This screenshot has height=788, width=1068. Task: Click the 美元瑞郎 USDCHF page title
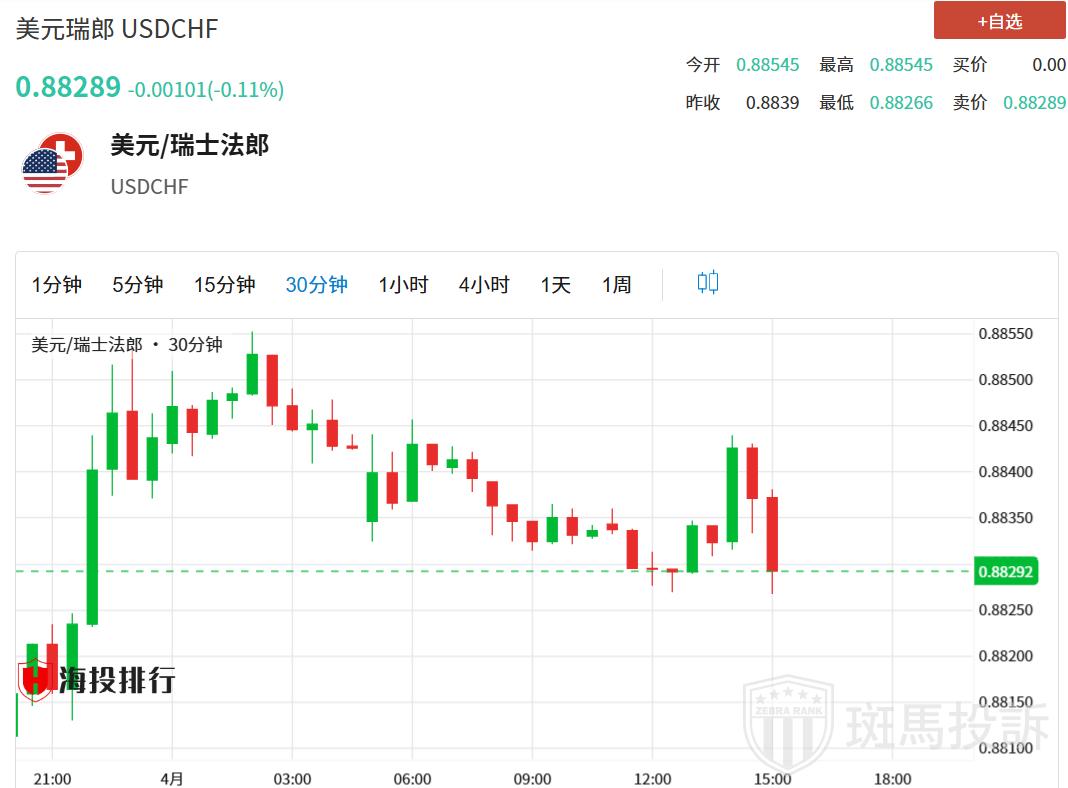point(117,29)
